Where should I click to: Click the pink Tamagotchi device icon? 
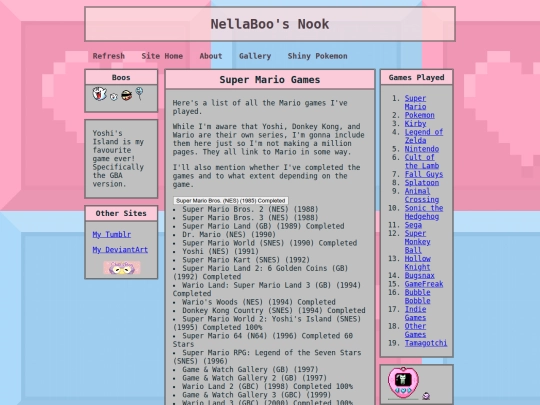tap(403, 383)
